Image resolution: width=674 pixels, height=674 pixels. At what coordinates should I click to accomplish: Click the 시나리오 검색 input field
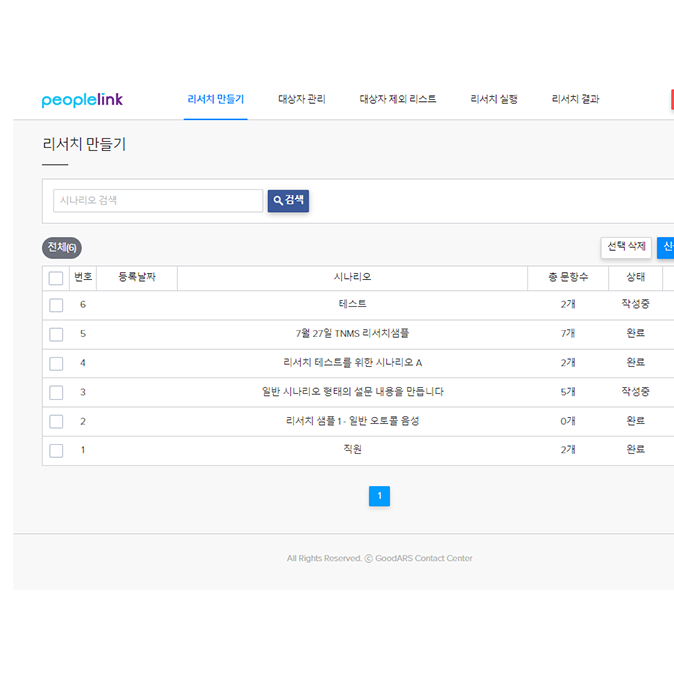(158, 201)
